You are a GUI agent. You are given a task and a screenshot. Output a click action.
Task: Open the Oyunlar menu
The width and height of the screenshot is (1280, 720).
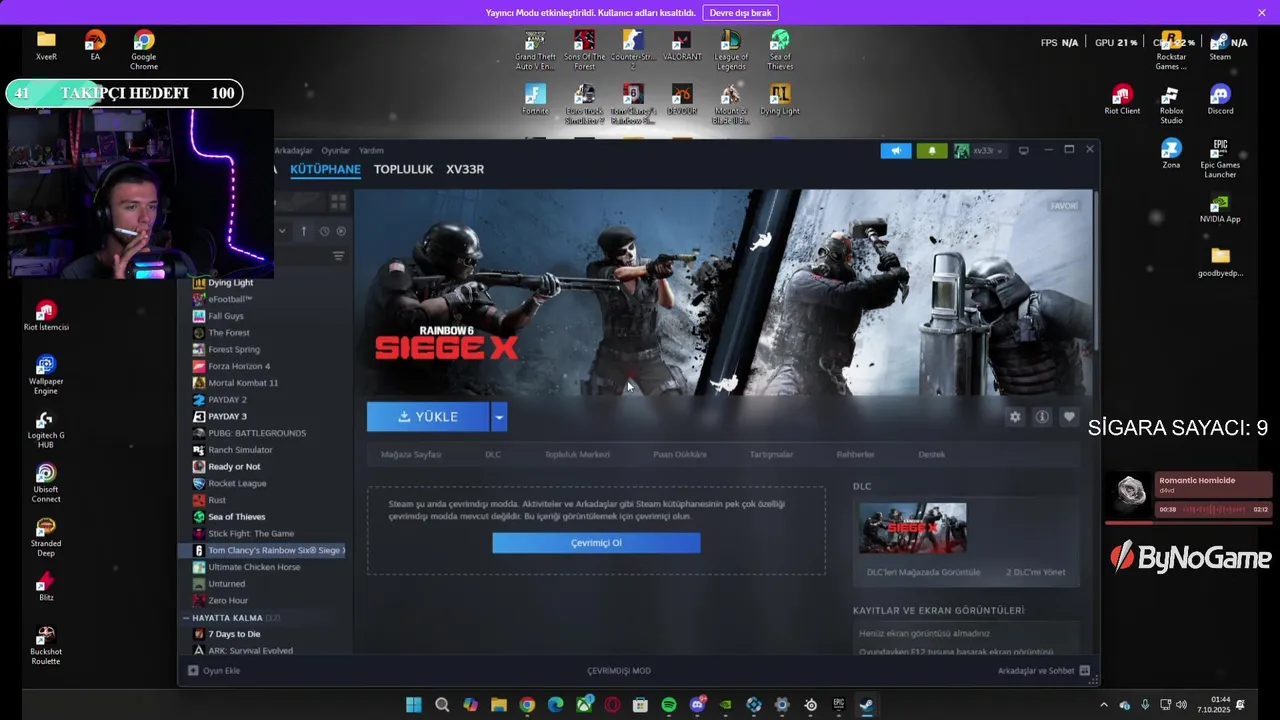336,151
